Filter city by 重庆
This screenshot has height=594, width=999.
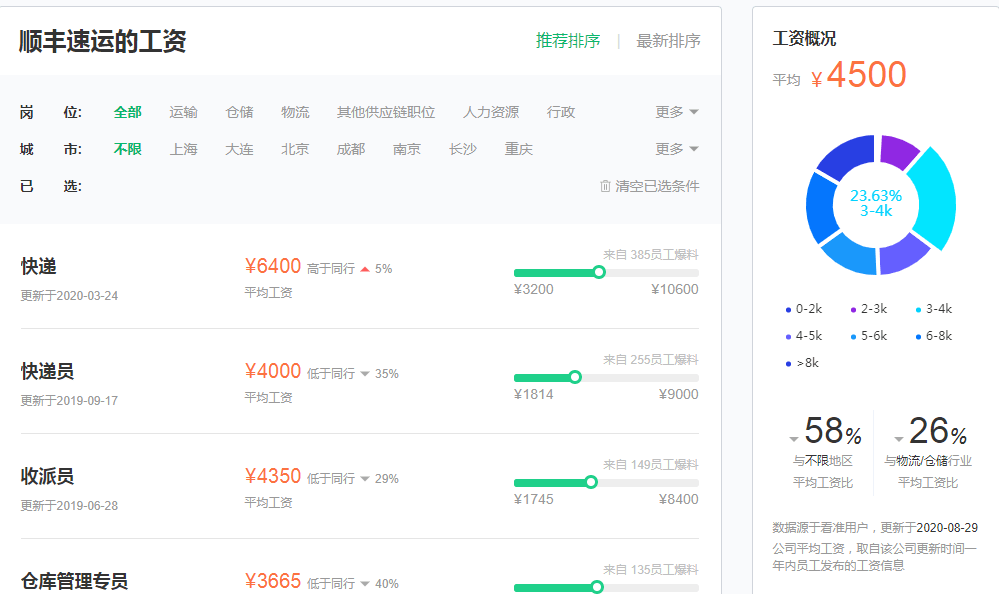[x=519, y=149]
